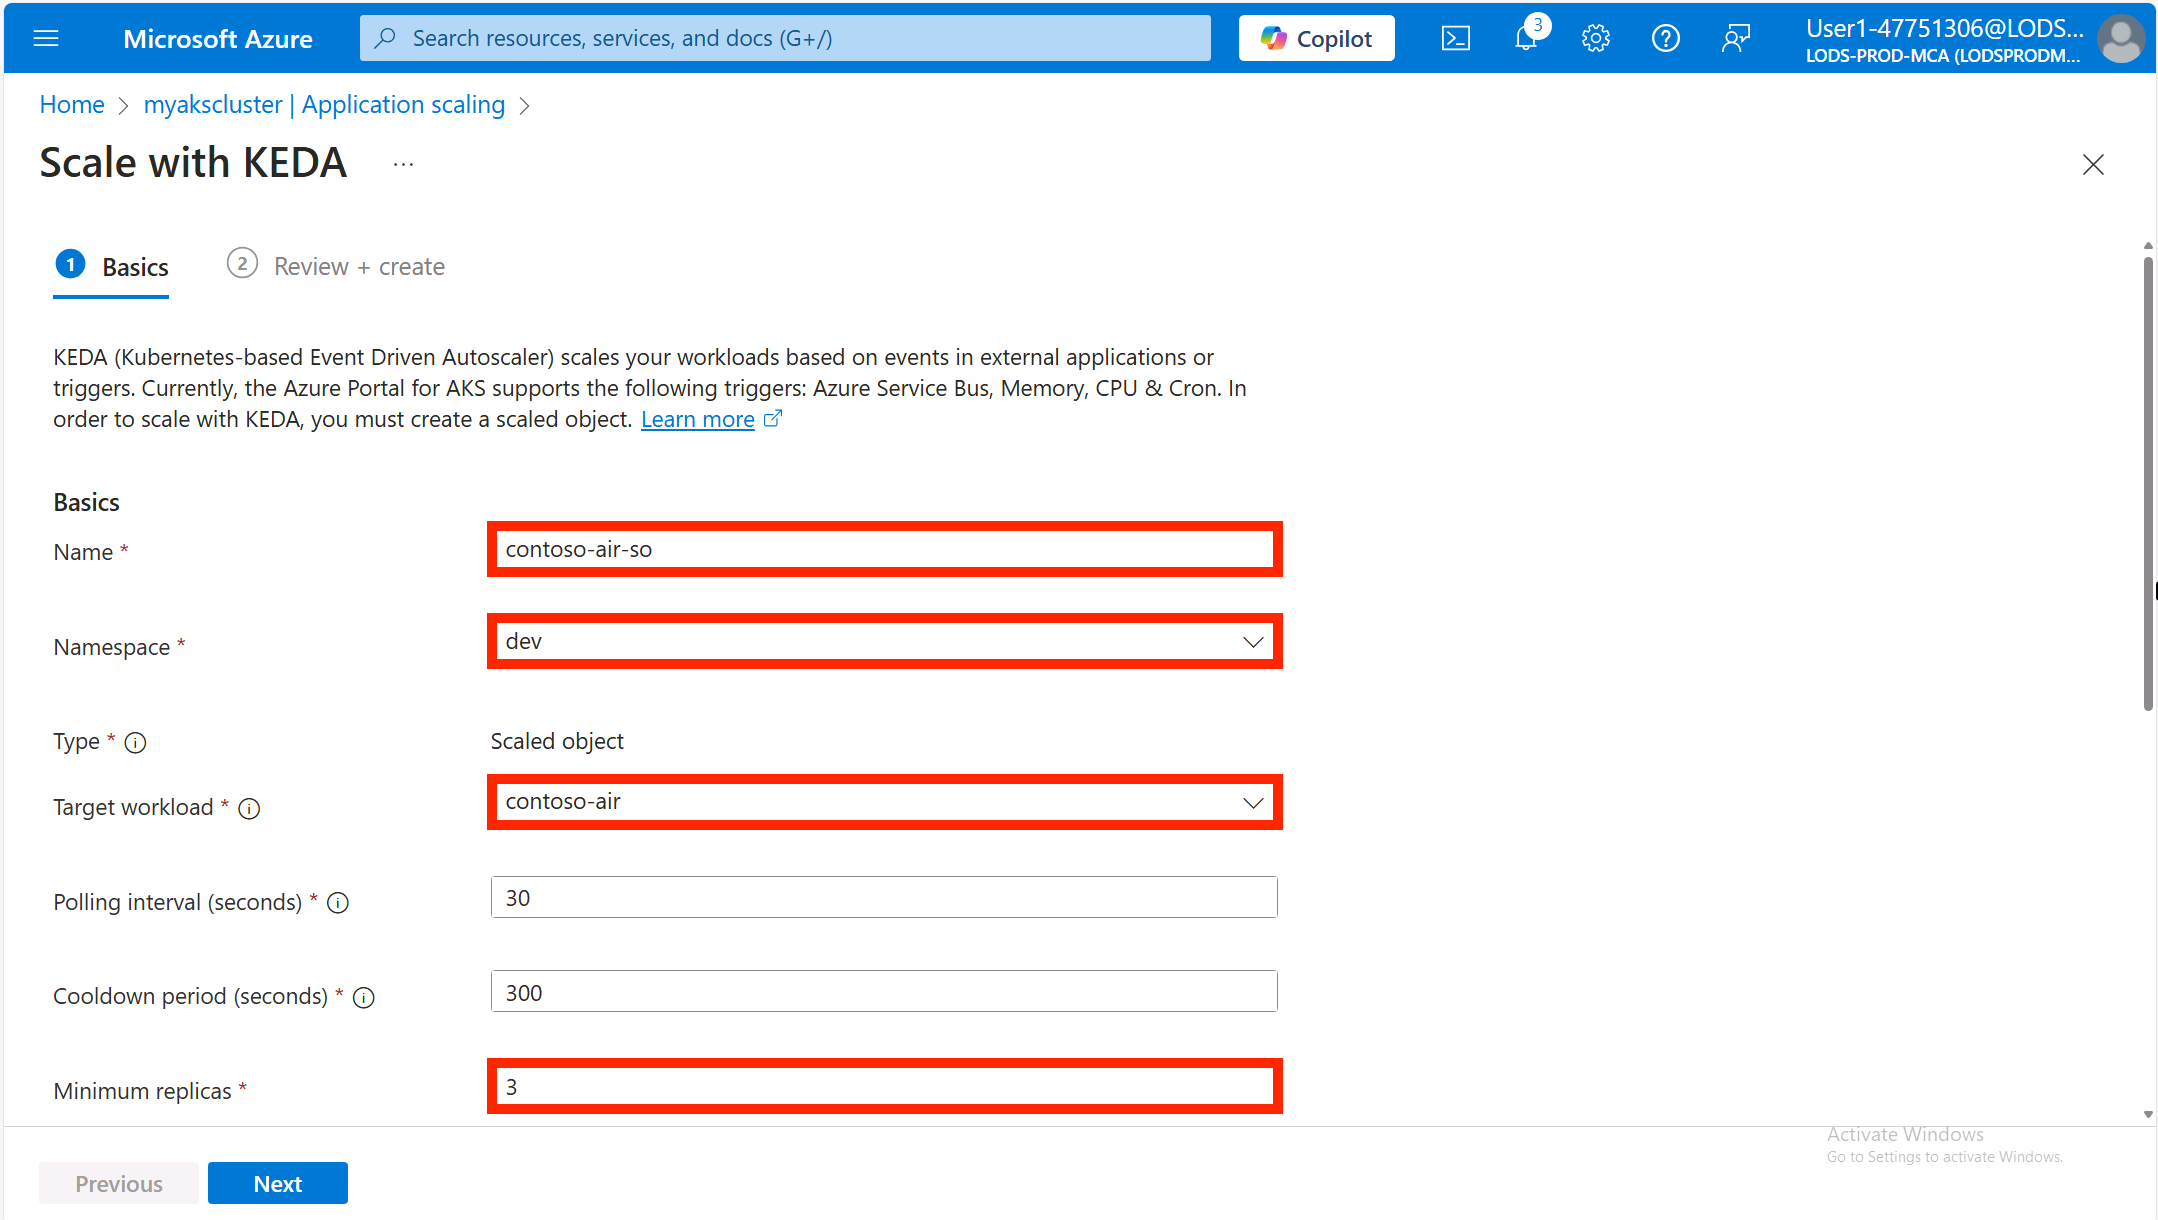Go to myakscluster | Application scaling breadcrumb

[324, 104]
